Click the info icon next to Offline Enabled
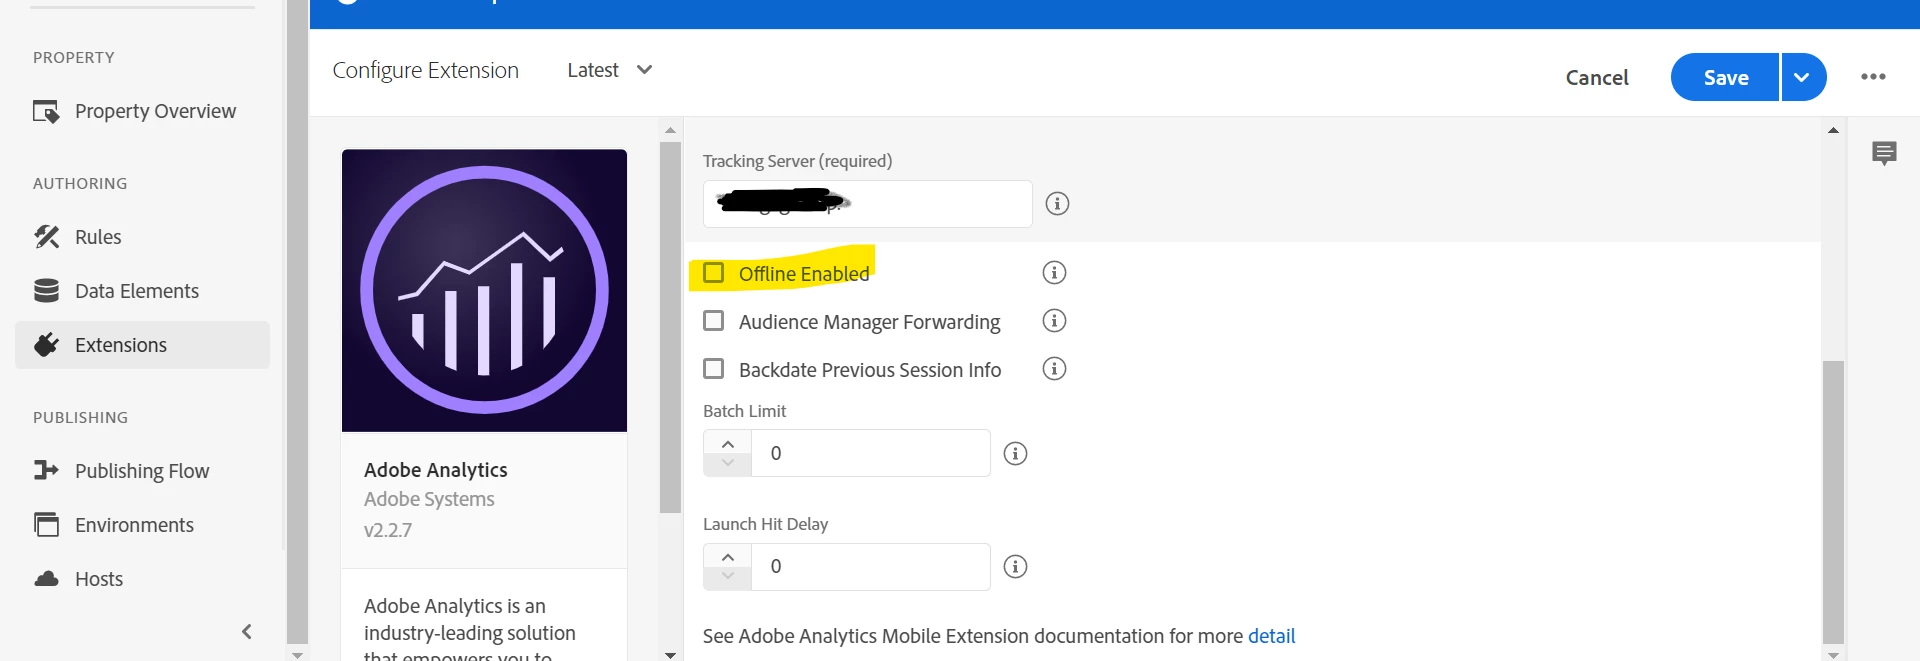 pos(1054,273)
